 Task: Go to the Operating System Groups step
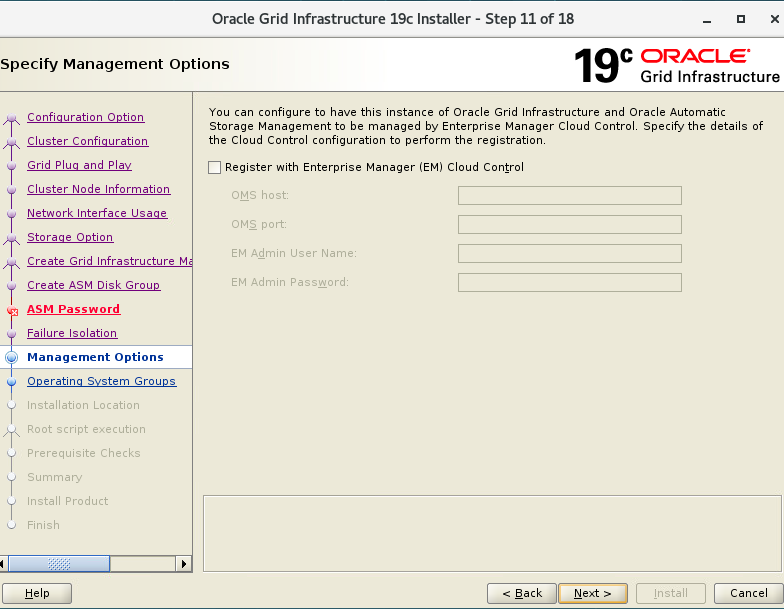(x=101, y=381)
